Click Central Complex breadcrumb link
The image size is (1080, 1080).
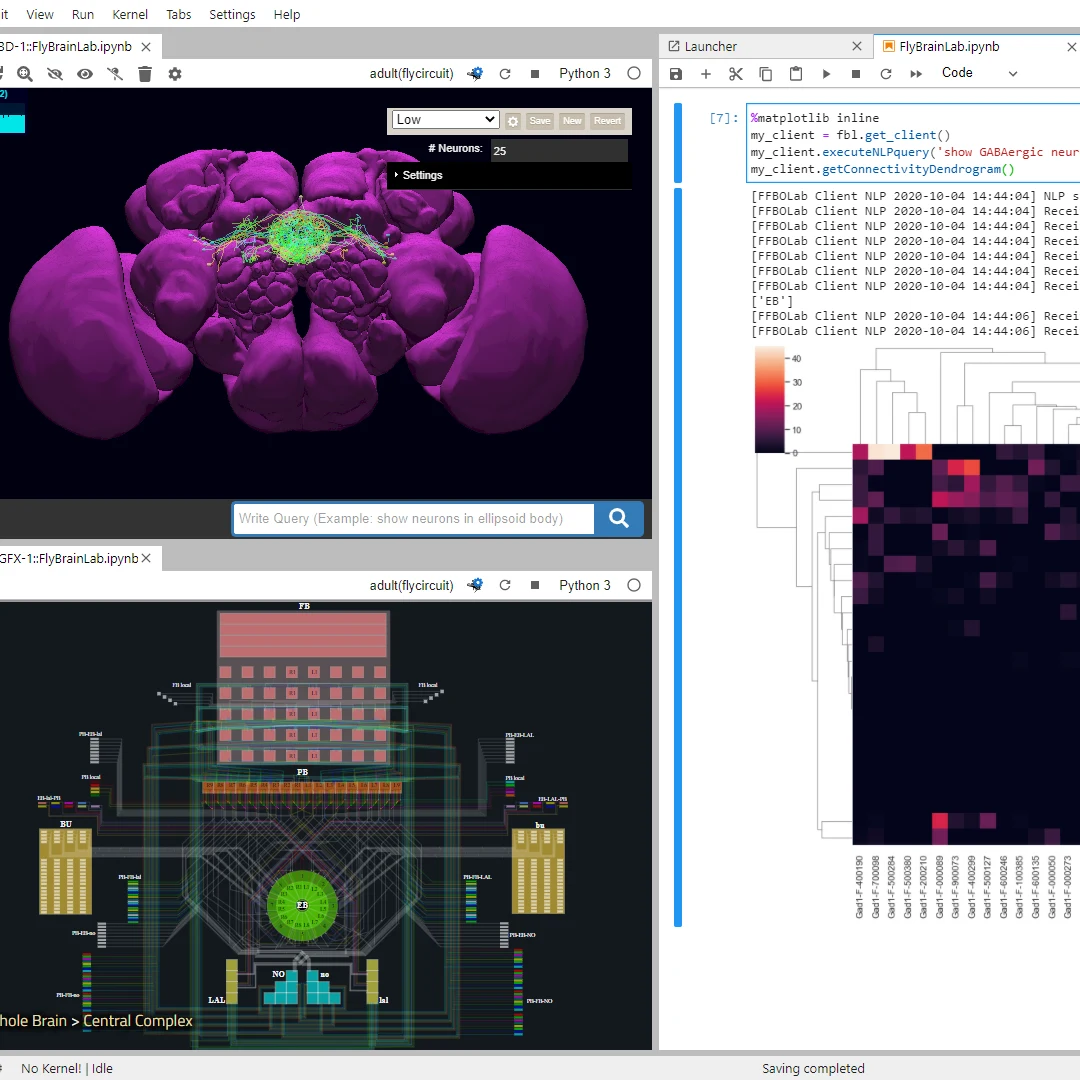click(x=137, y=1021)
